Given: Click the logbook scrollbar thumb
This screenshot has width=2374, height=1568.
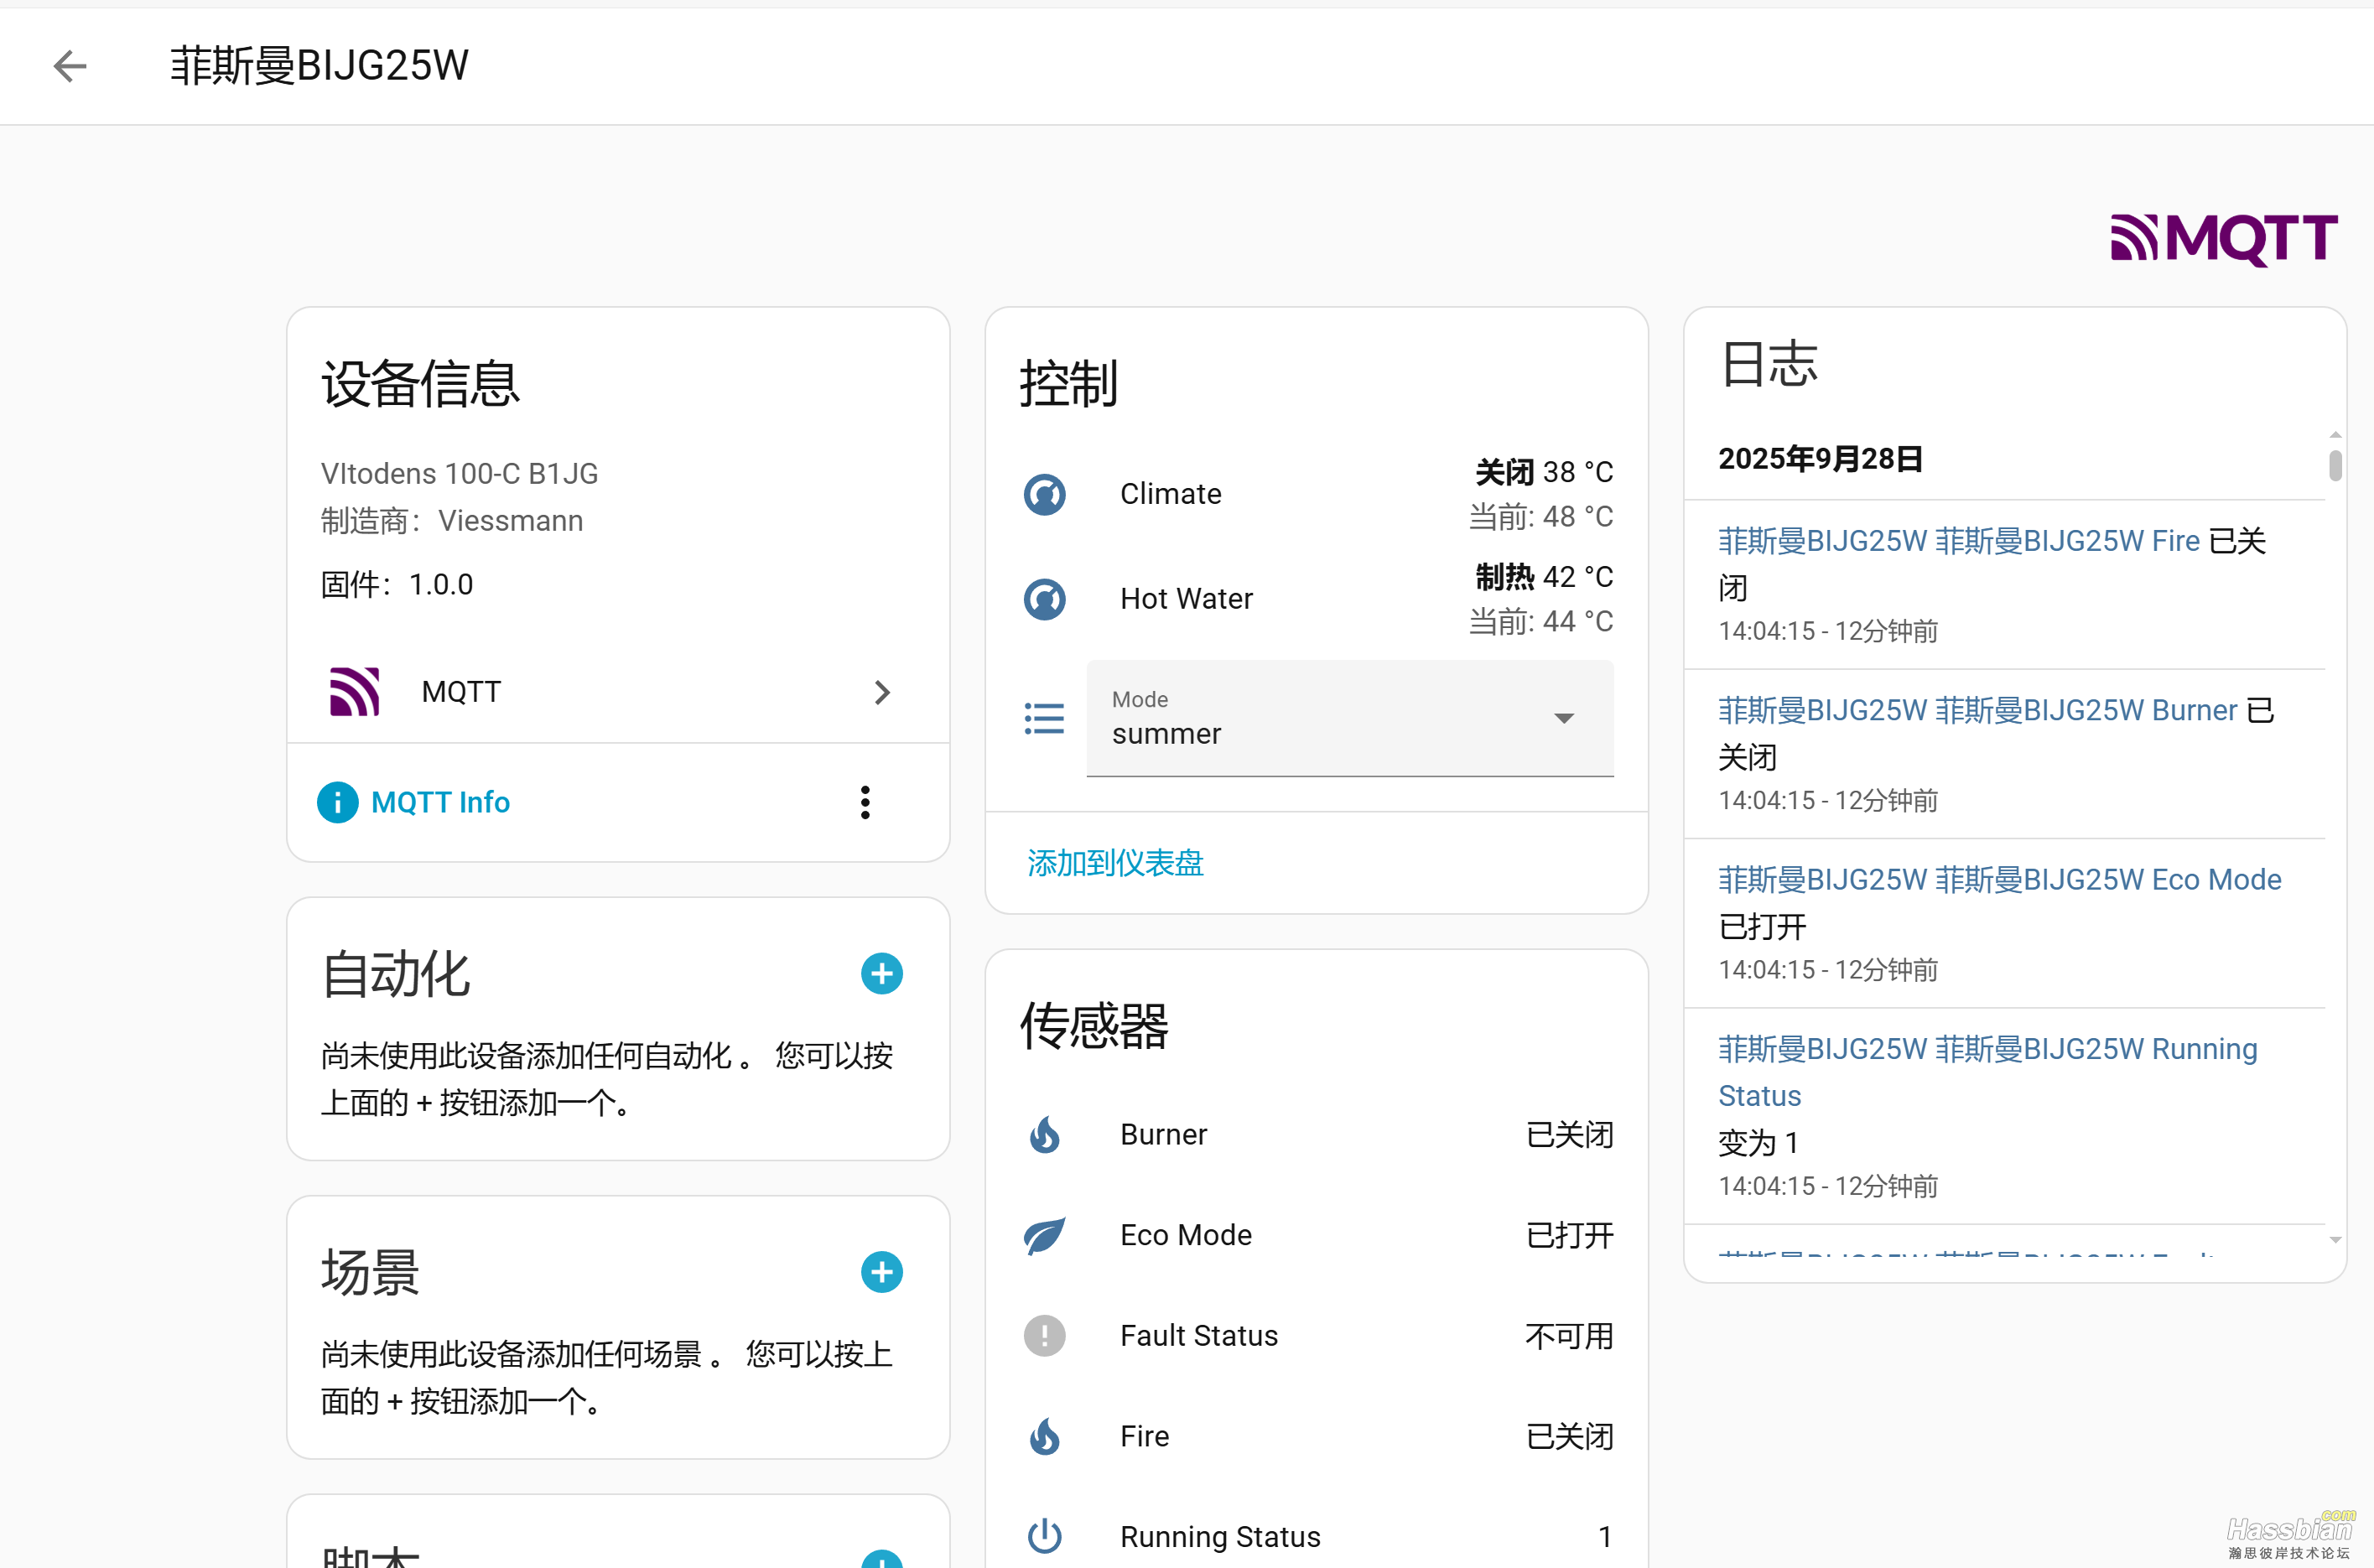Looking at the screenshot, I should [x=2335, y=465].
